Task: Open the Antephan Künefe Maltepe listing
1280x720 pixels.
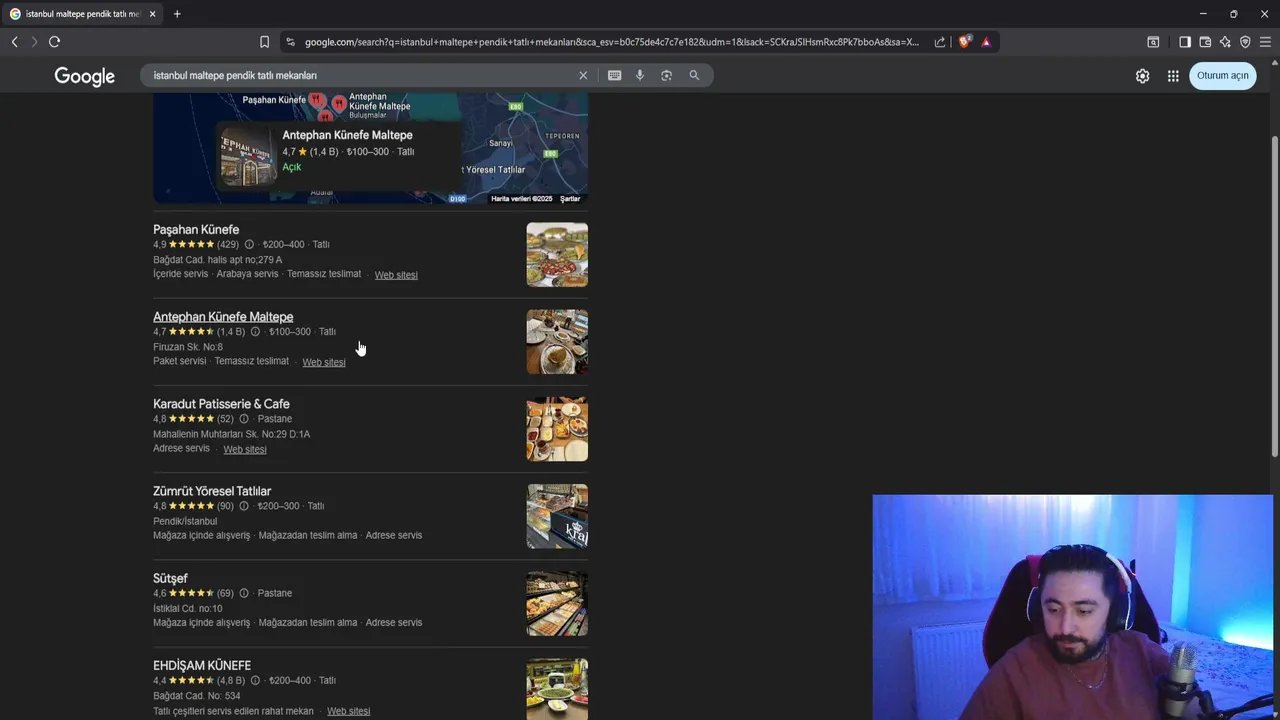Action: pos(223,317)
